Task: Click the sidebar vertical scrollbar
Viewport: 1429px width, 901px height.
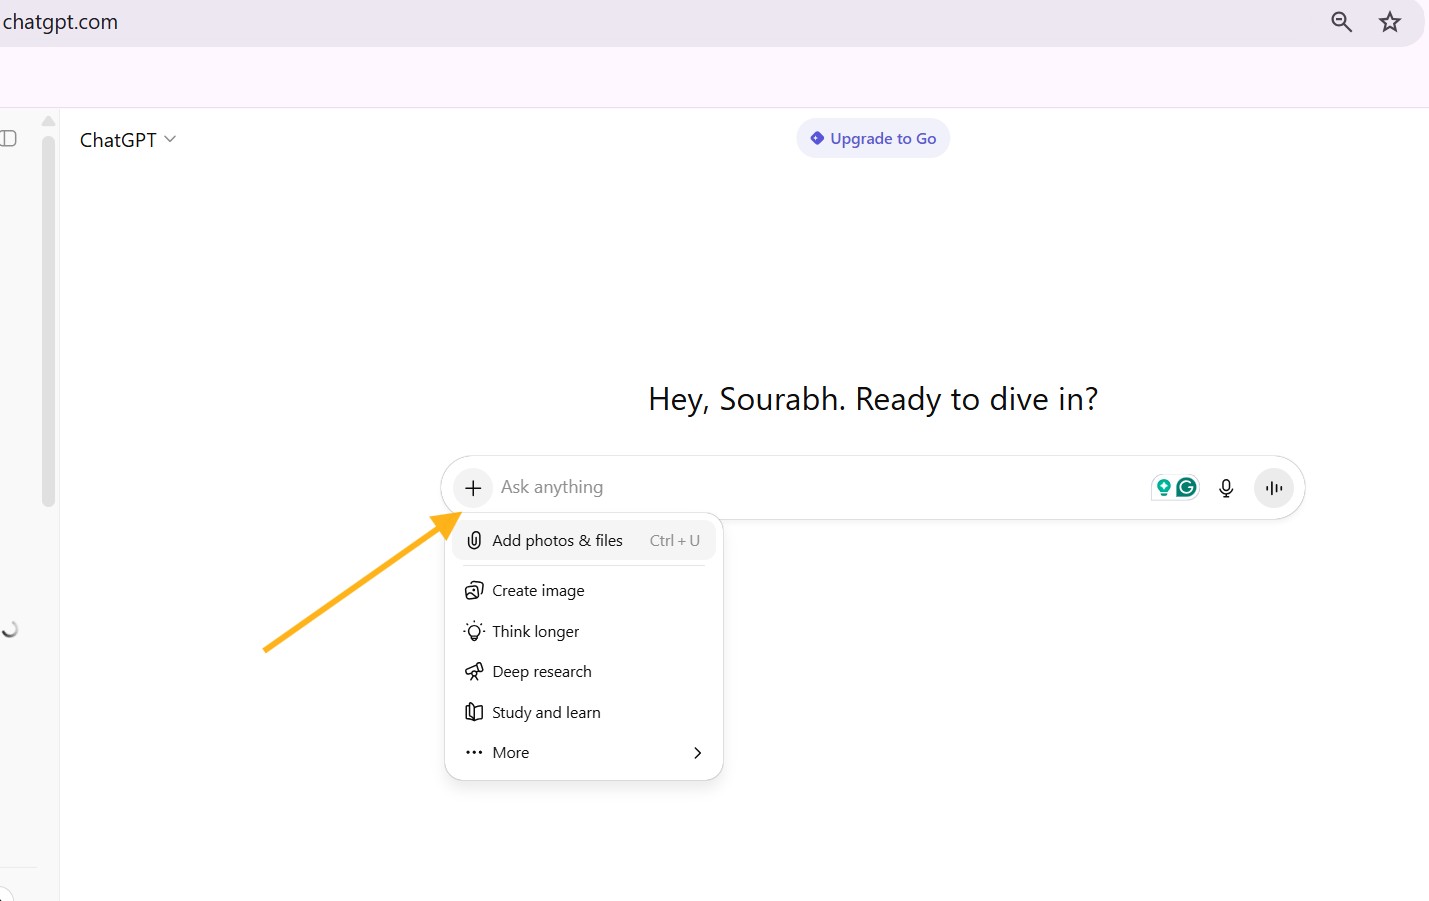Action: click(48, 320)
